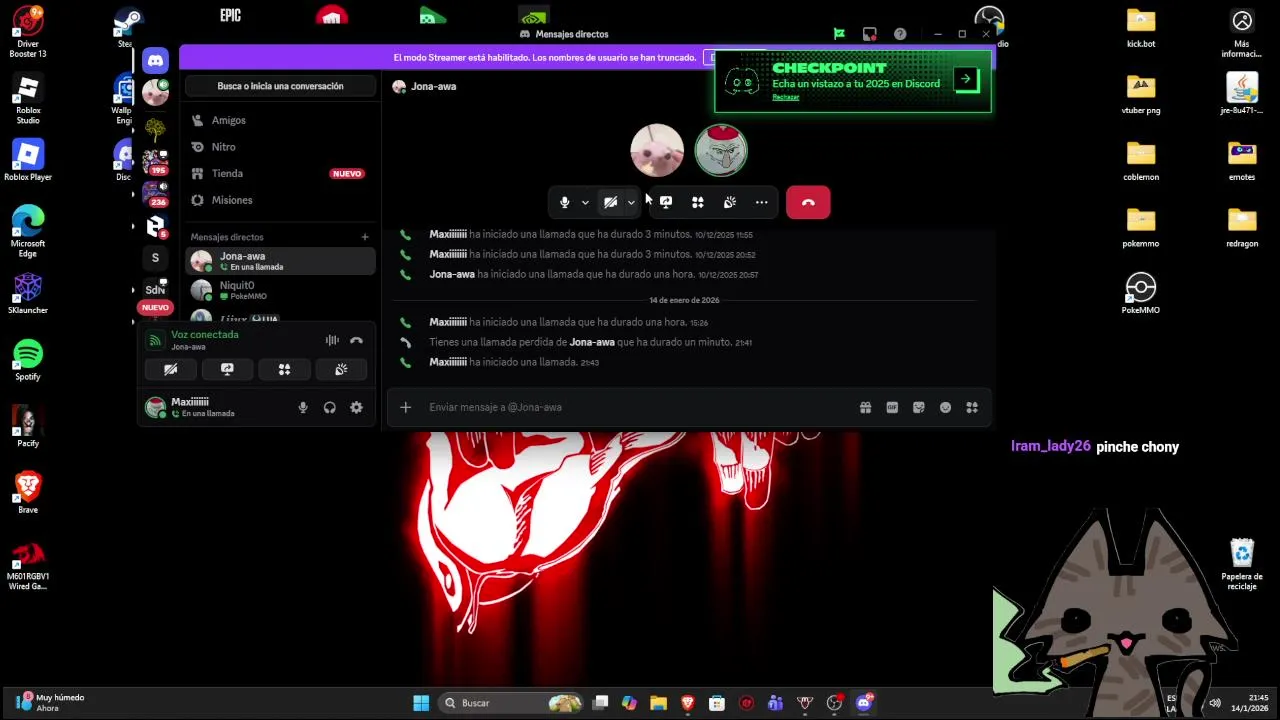Open attachment plus button in message bar
Viewport: 1280px width, 720px height.
tap(405, 407)
